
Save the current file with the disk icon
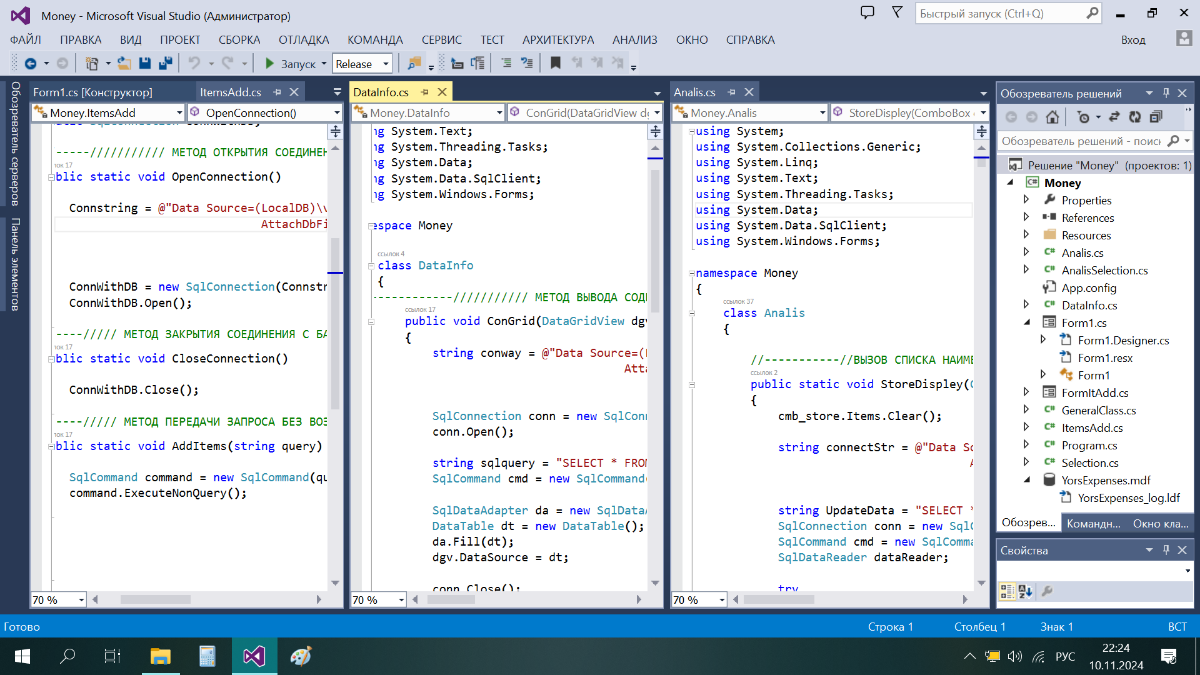tap(145, 63)
